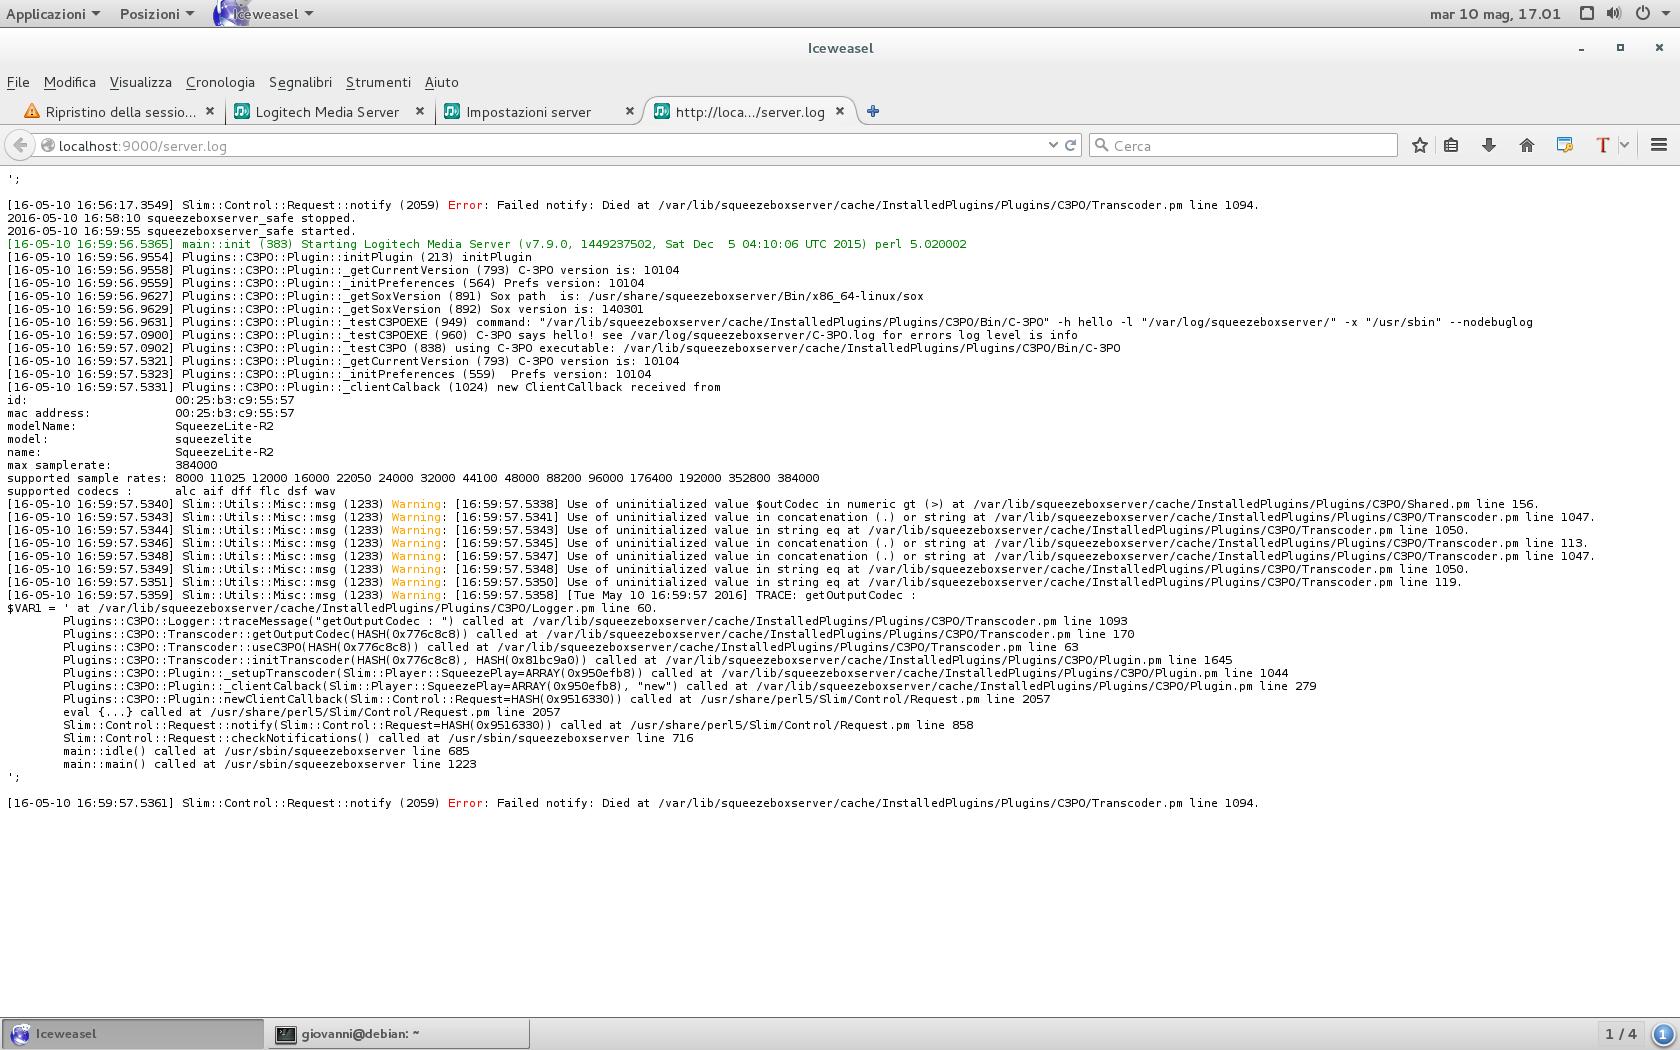Viewport: 1680px width, 1050px height.
Task: Click 'main::idle() called at' line
Action: pyautogui.click(x=266, y=751)
